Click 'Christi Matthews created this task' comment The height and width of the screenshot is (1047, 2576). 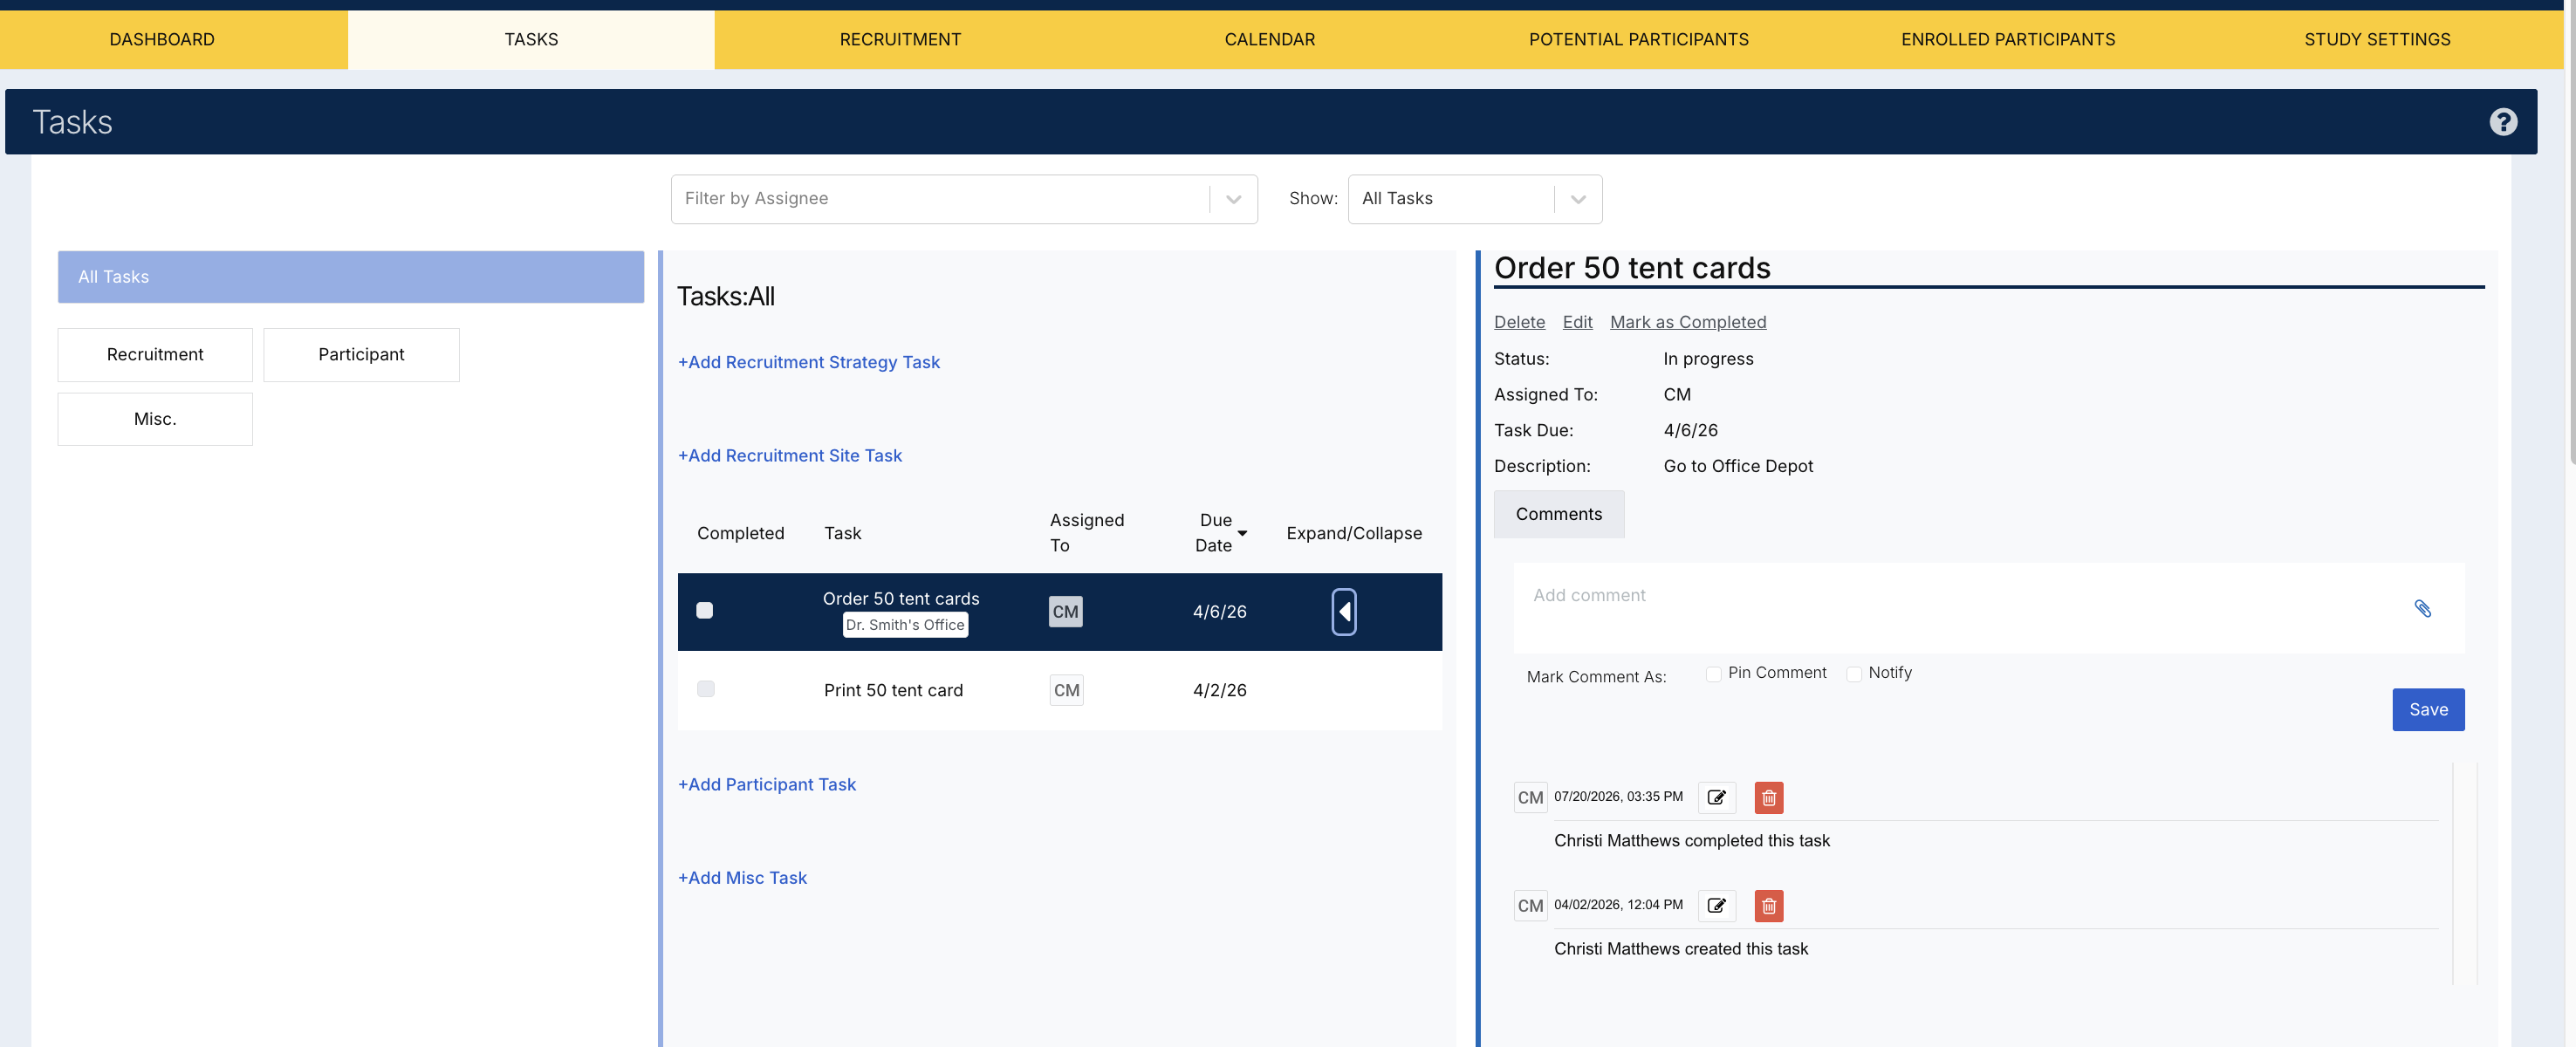(x=1681, y=948)
